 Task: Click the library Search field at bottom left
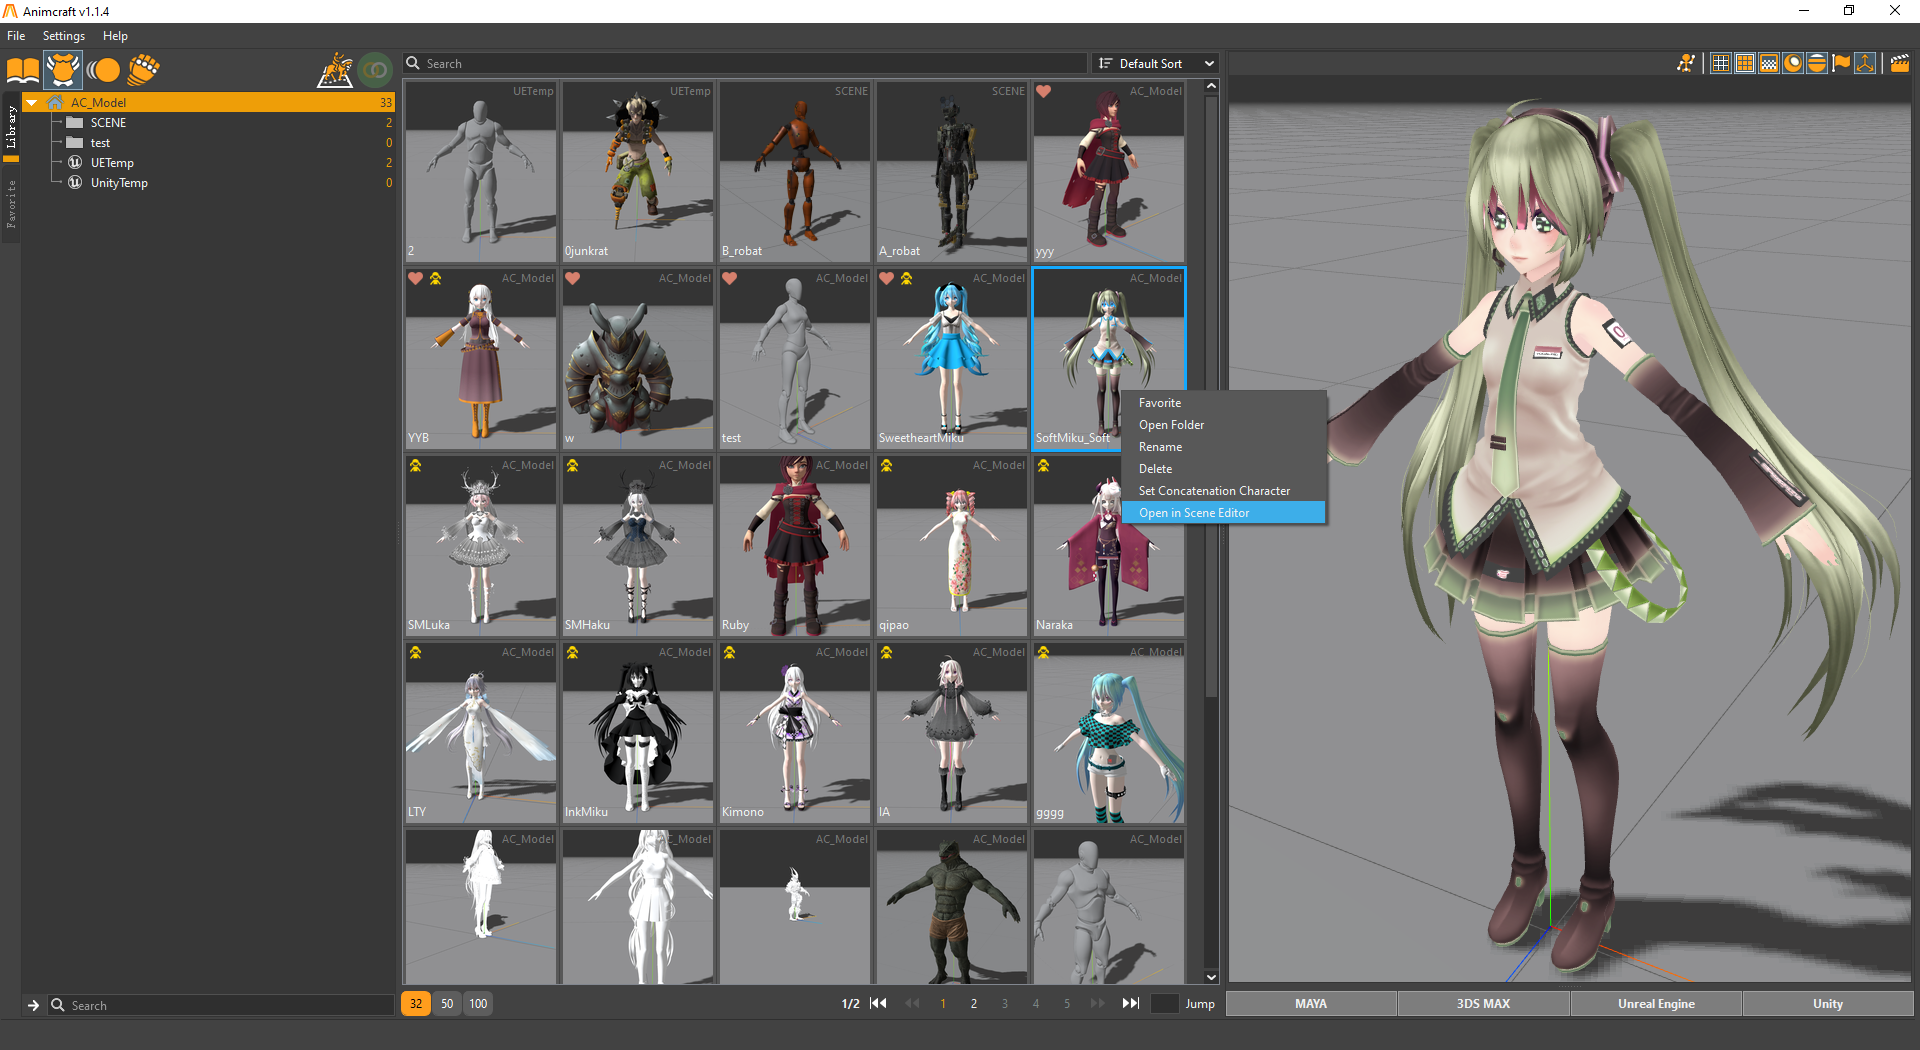[x=221, y=1005]
